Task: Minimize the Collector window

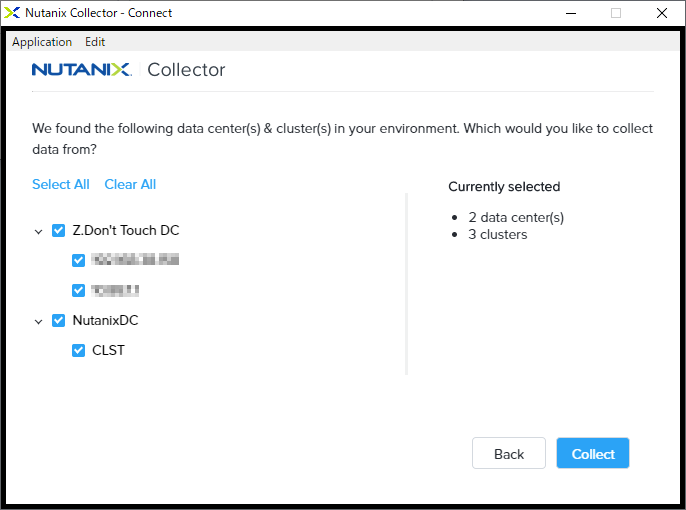Action: pyautogui.click(x=570, y=13)
